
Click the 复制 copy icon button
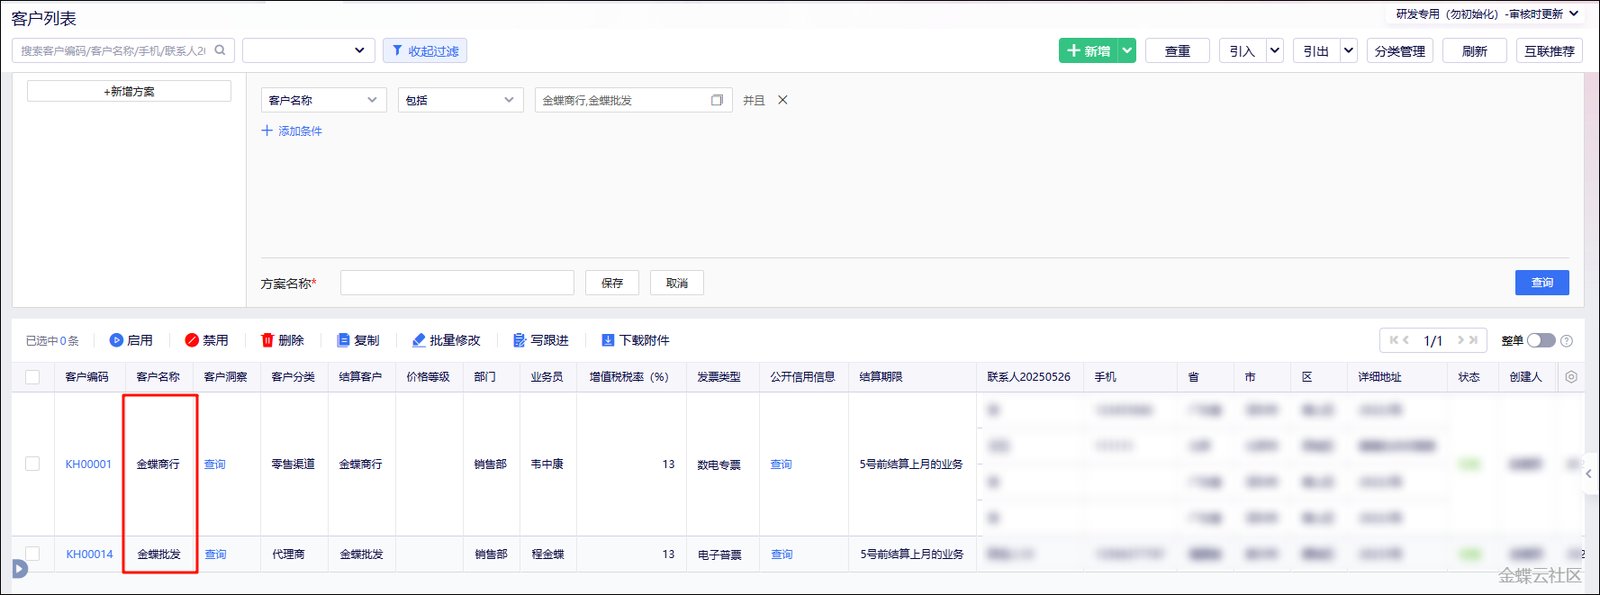pos(358,340)
